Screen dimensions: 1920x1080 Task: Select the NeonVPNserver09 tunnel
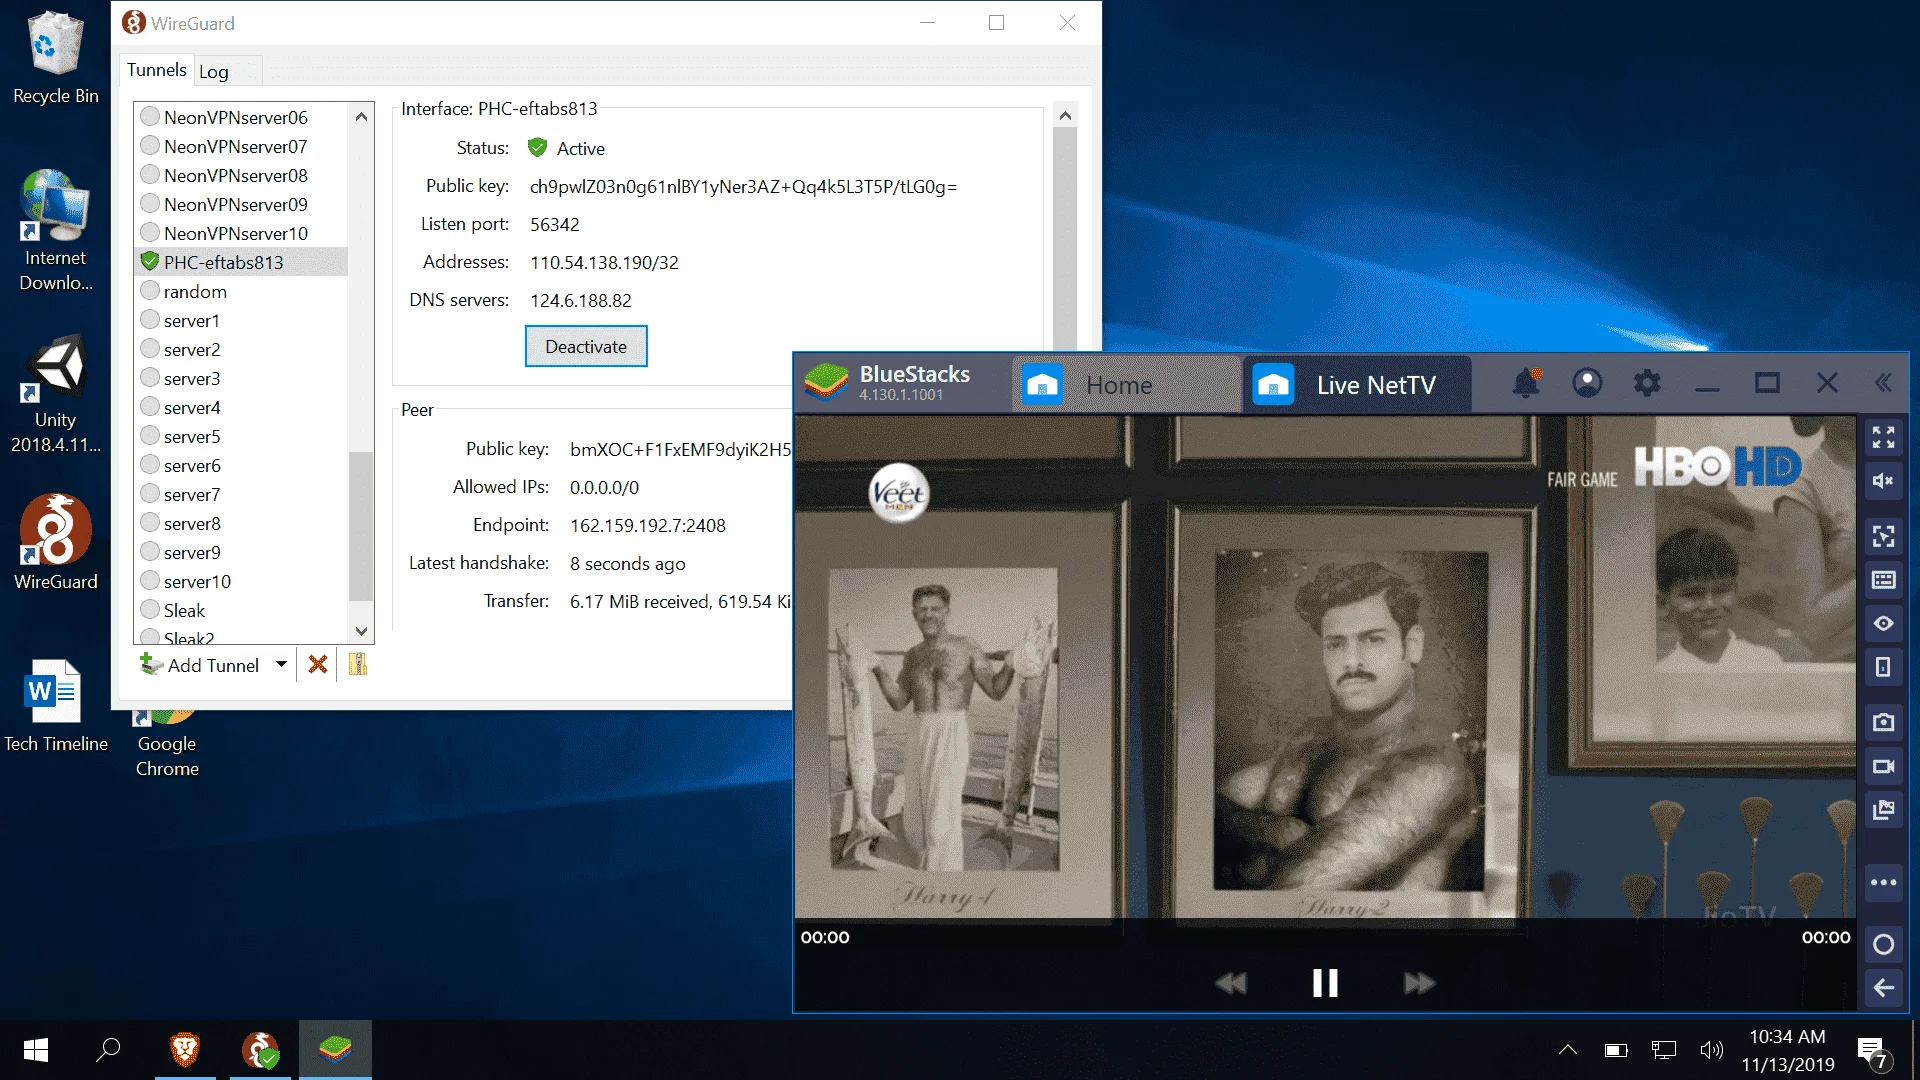tap(241, 205)
